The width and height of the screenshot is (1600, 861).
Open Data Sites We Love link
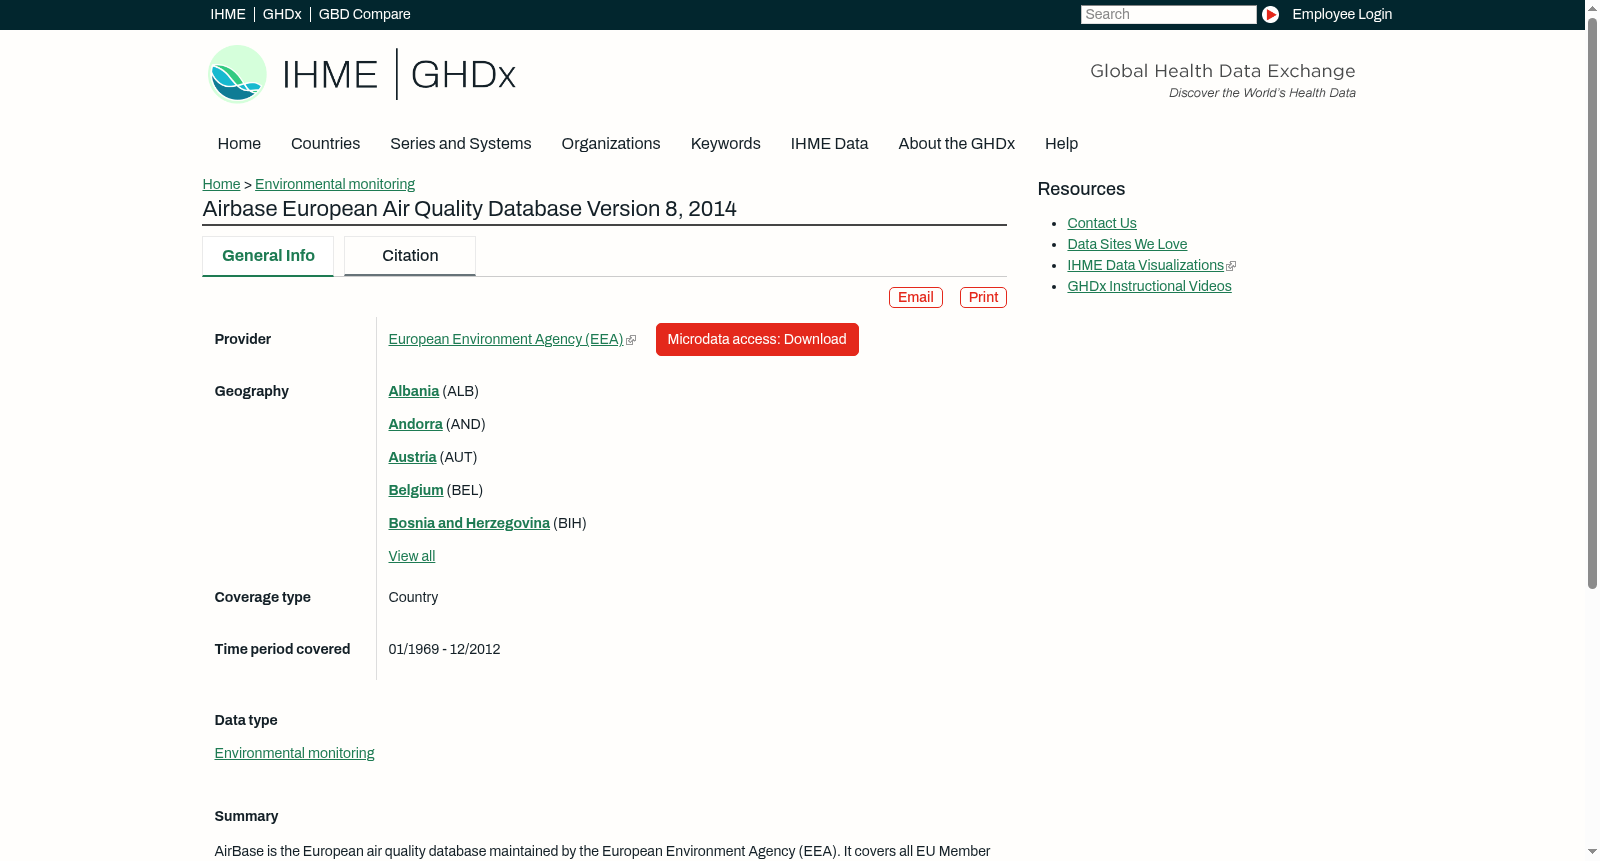pos(1127,244)
